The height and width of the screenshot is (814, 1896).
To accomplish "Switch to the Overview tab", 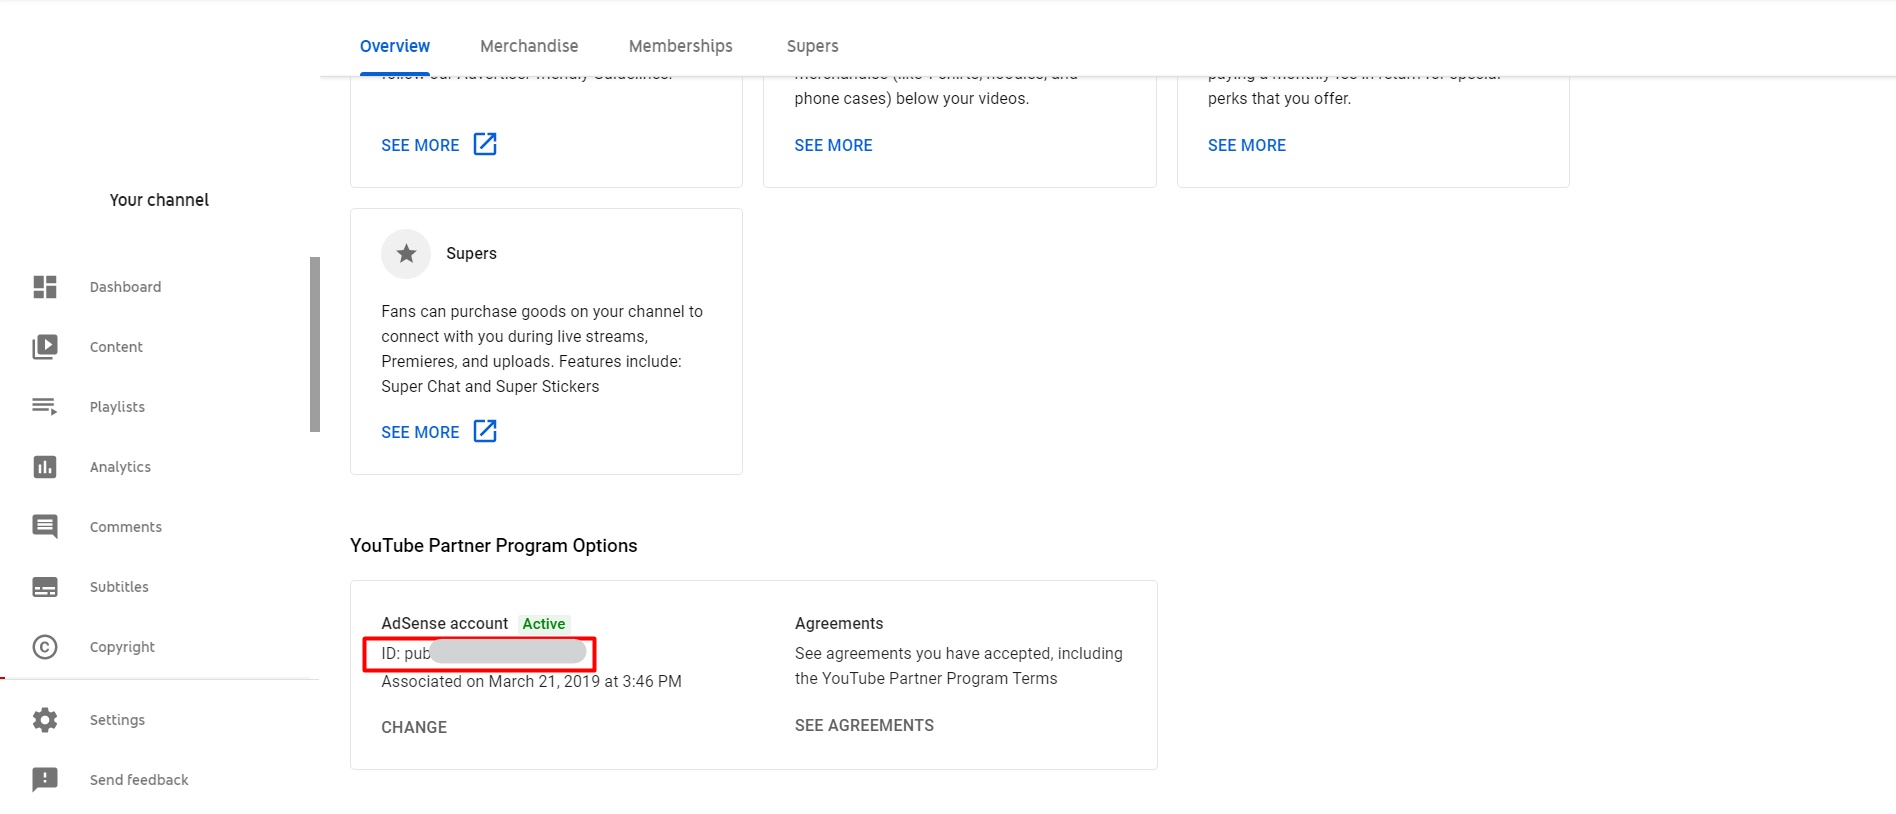I will point(395,46).
